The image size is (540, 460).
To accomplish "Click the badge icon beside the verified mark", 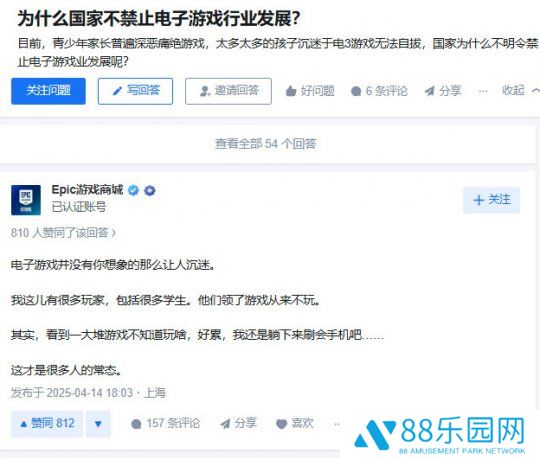I will click(149, 190).
